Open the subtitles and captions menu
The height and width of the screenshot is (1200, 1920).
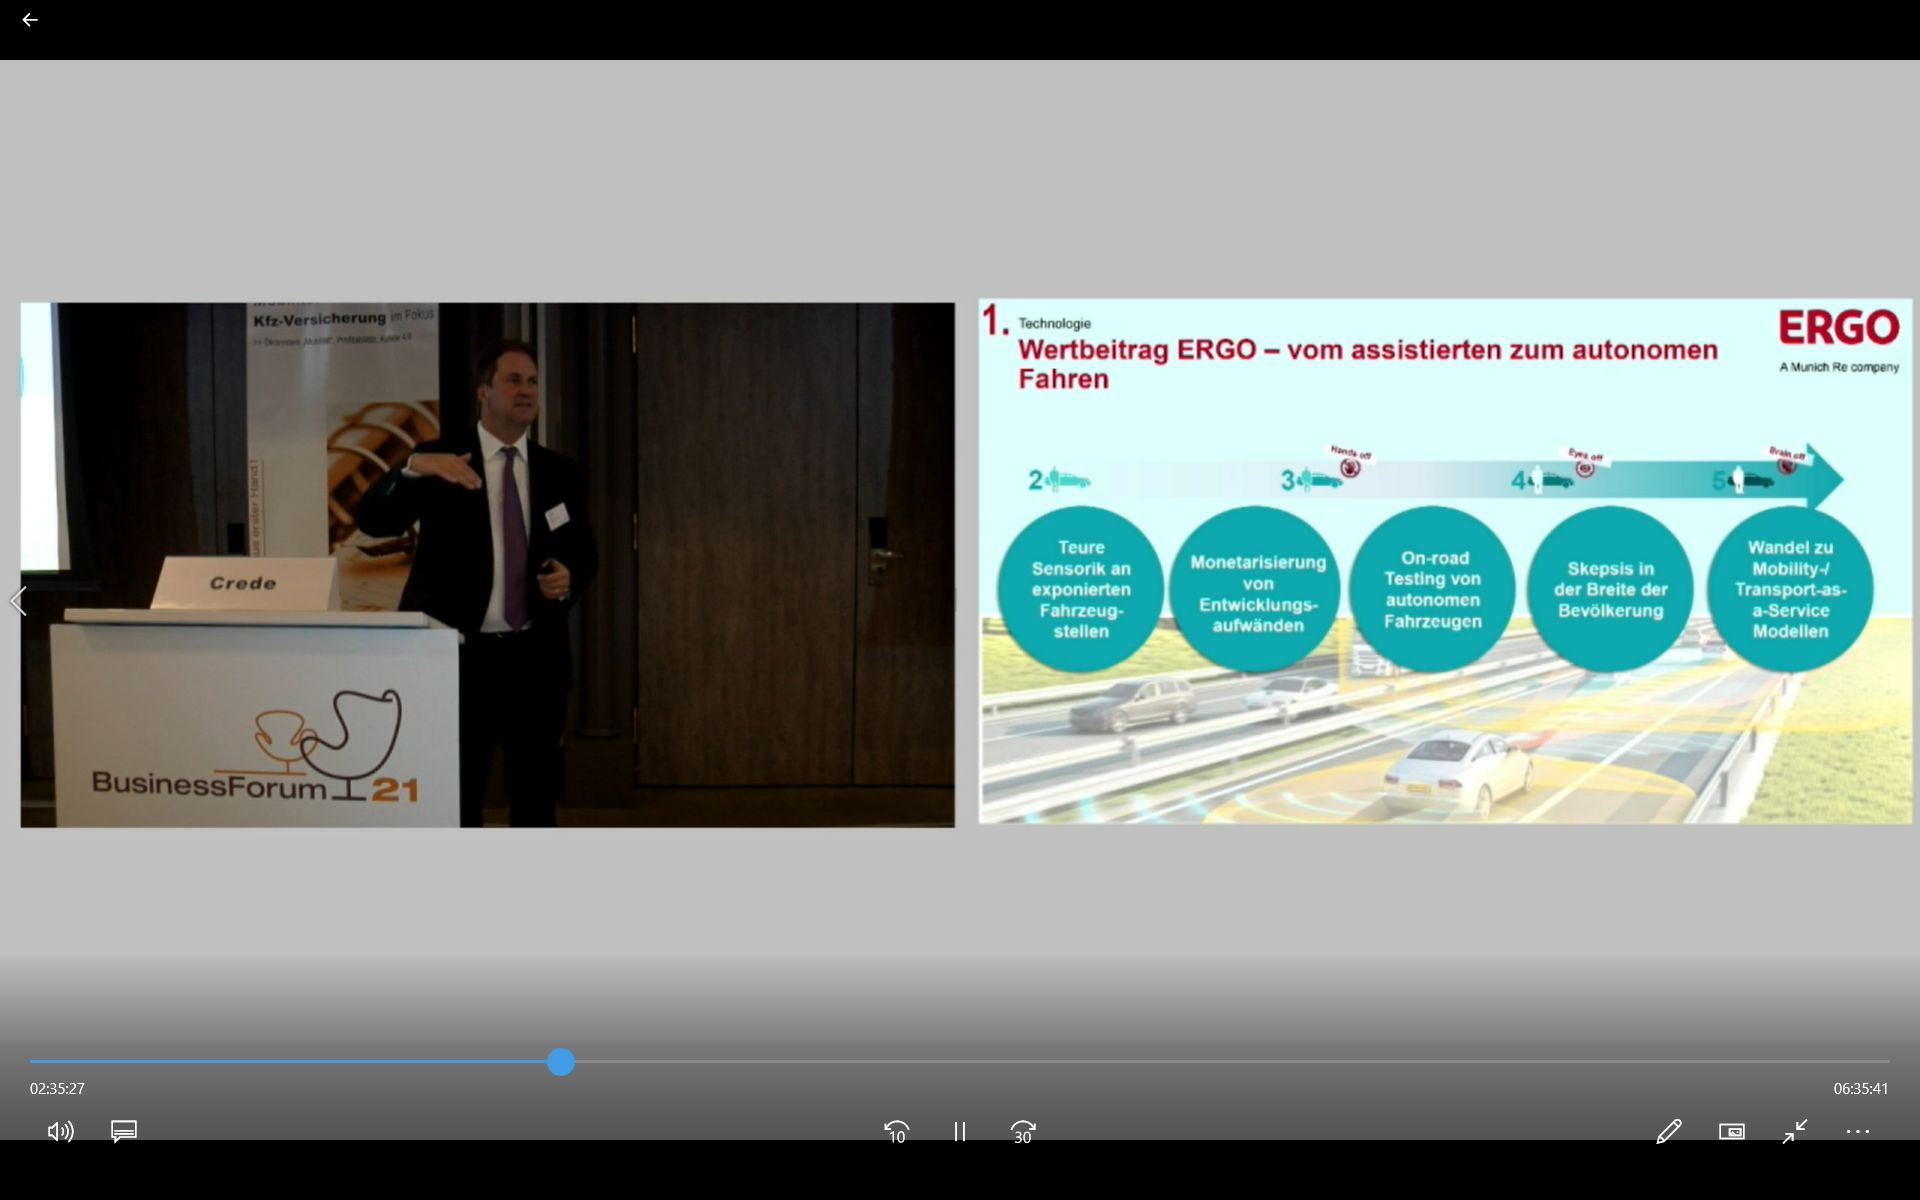(x=124, y=1131)
